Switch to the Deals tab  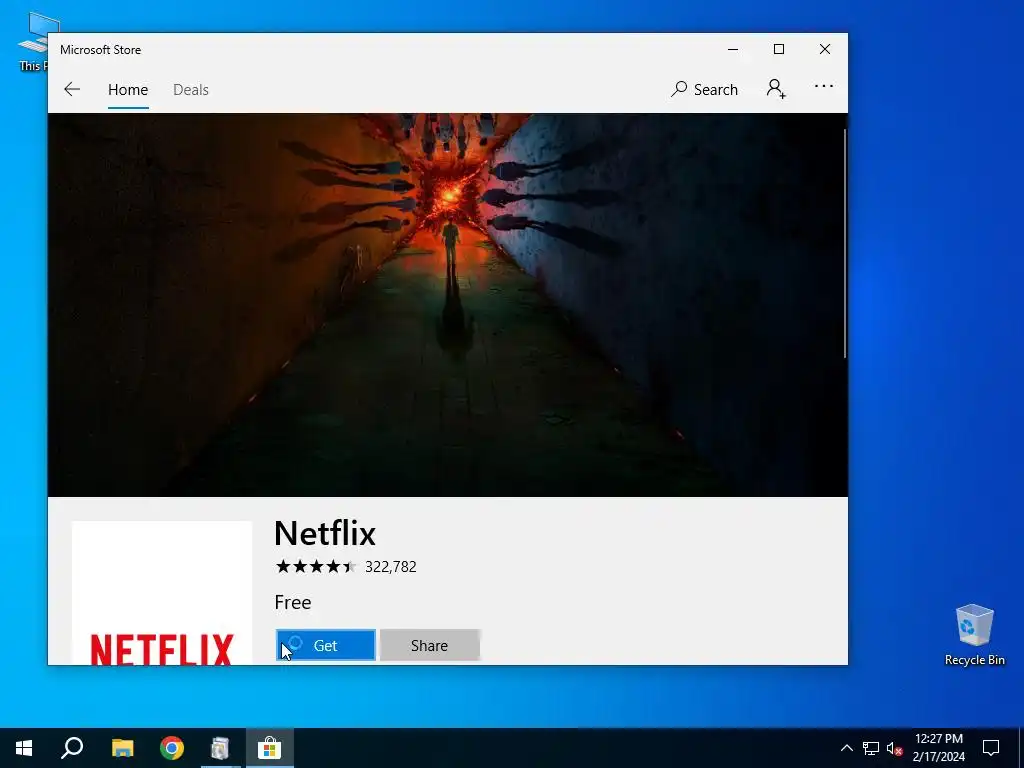(x=191, y=89)
